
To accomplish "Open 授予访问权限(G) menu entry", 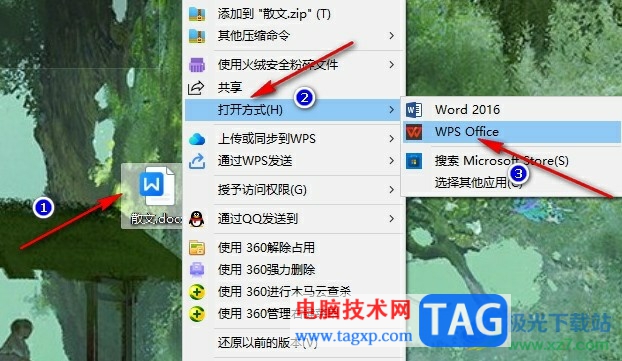I will pyautogui.click(x=294, y=190).
